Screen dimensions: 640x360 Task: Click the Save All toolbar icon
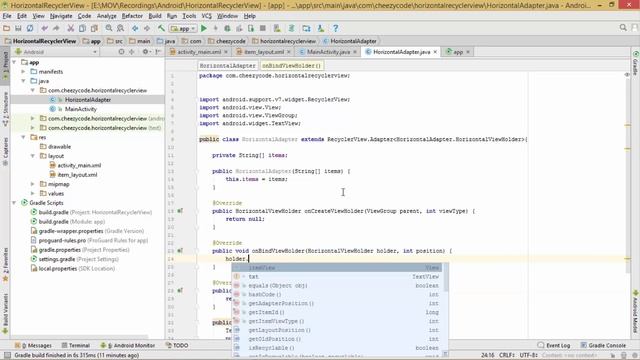coord(18,28)
